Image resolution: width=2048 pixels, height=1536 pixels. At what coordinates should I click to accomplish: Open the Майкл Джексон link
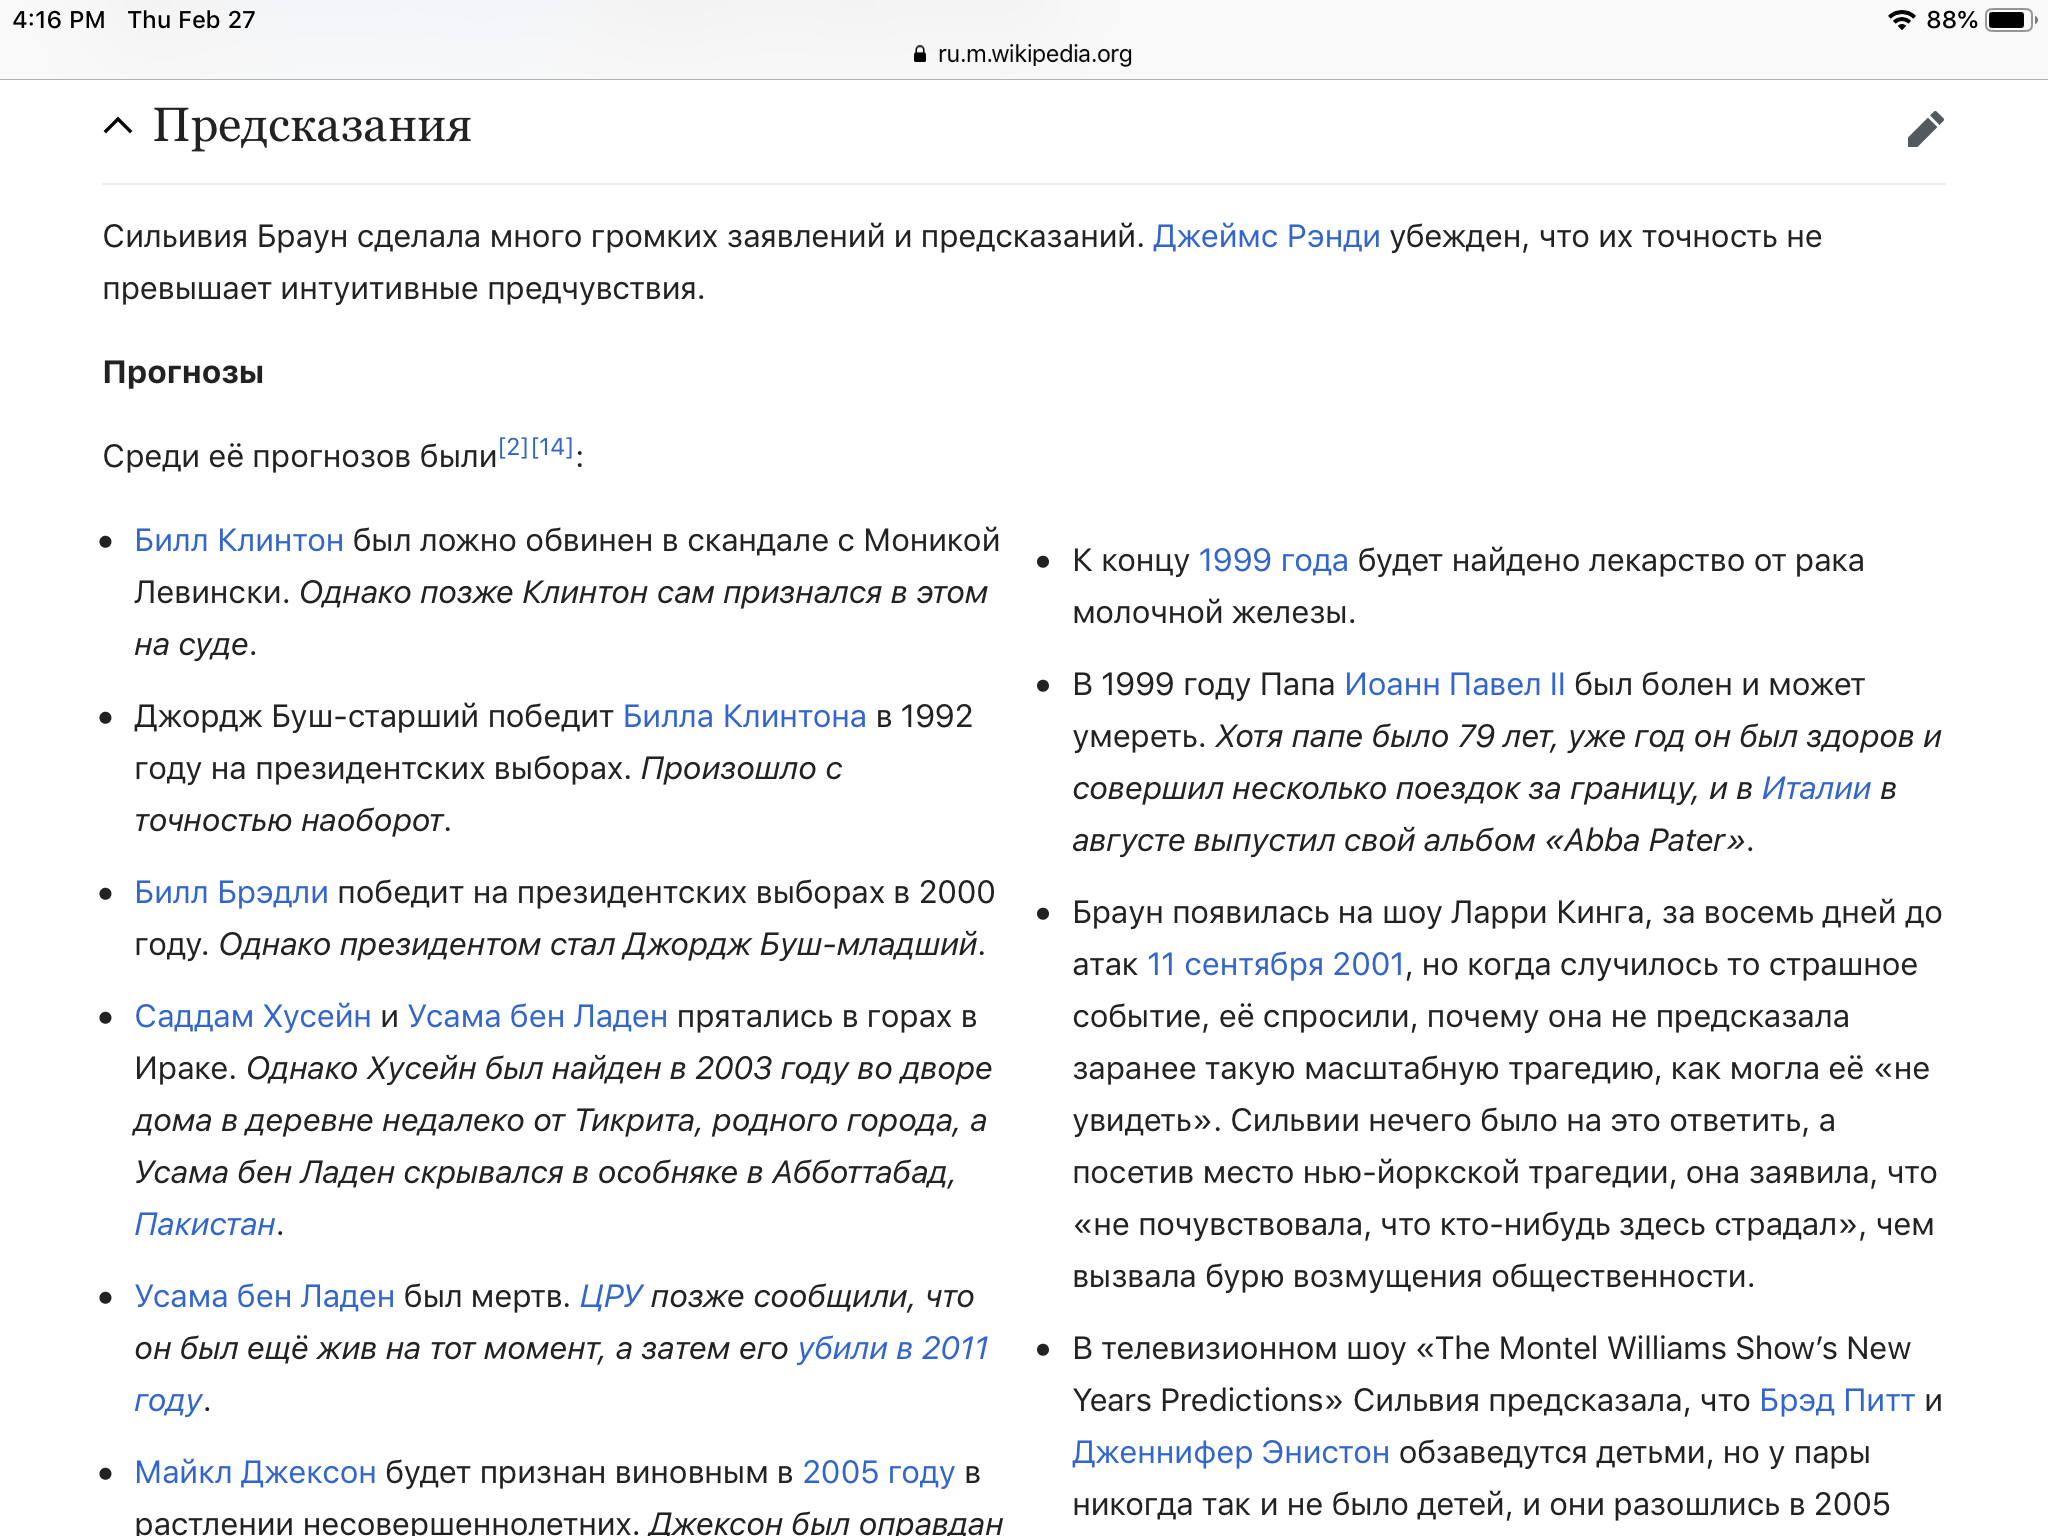point(255,1473)
